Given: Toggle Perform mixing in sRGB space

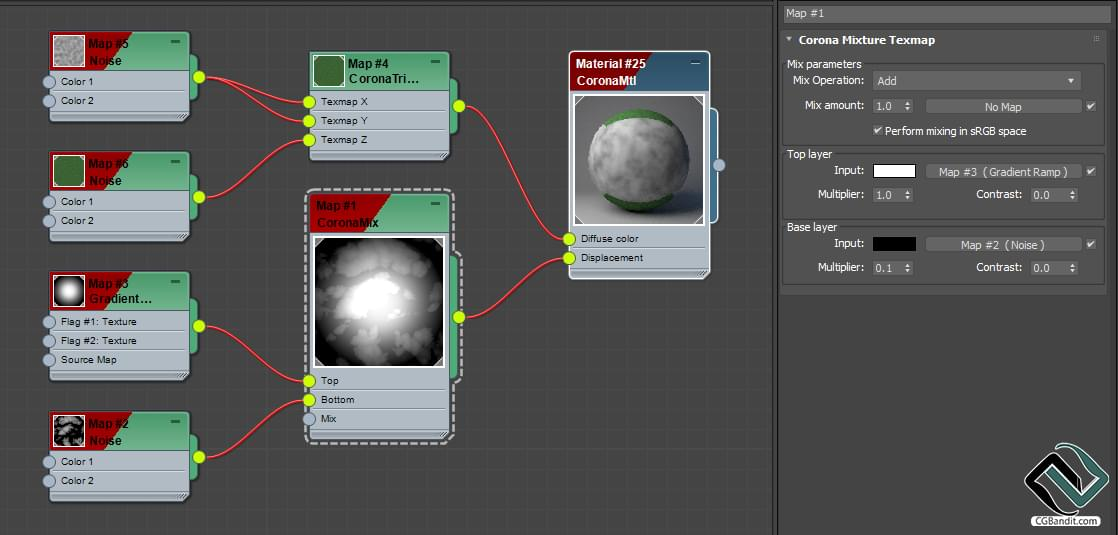Looking at the screenshot, I should (x=878, y=131).
